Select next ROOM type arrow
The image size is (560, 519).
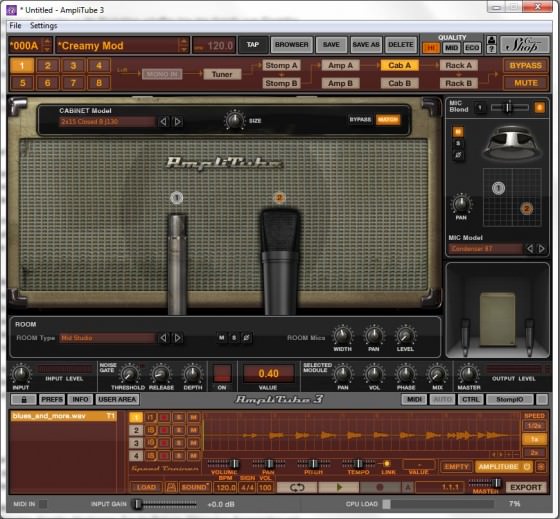click(x=178, y=338)
